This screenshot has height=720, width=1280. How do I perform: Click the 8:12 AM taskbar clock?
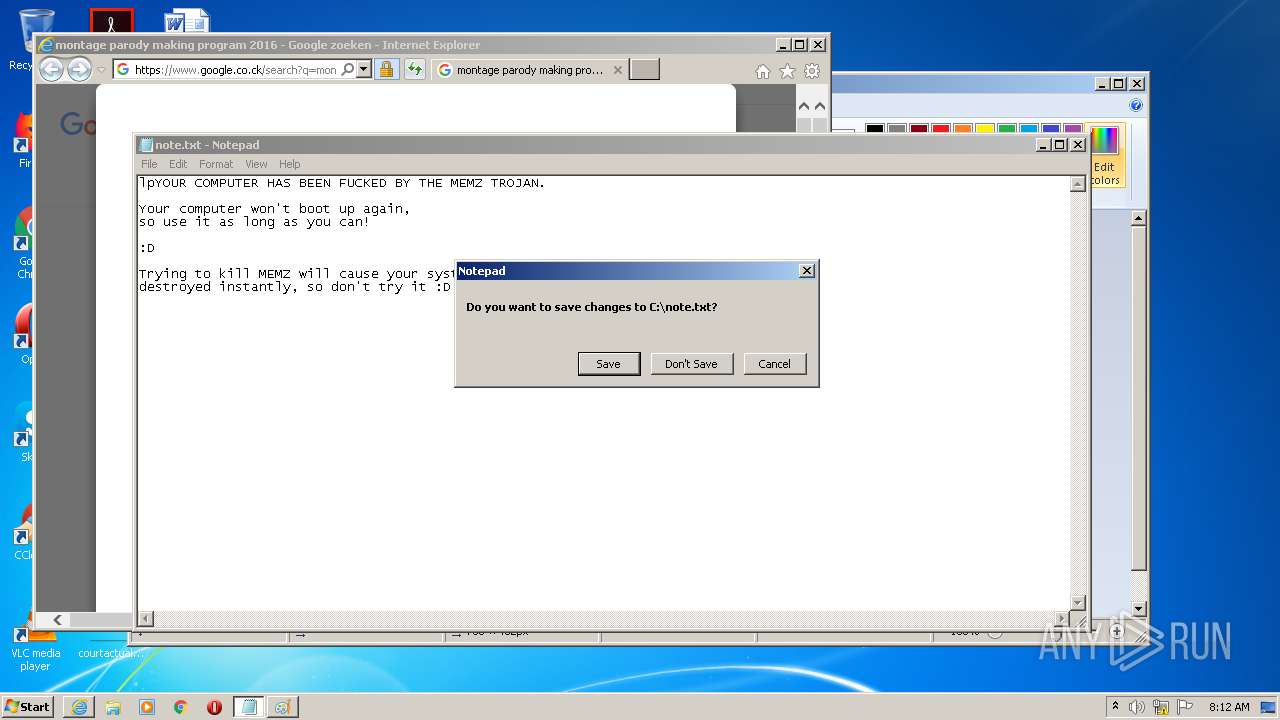pos(1229,707)
